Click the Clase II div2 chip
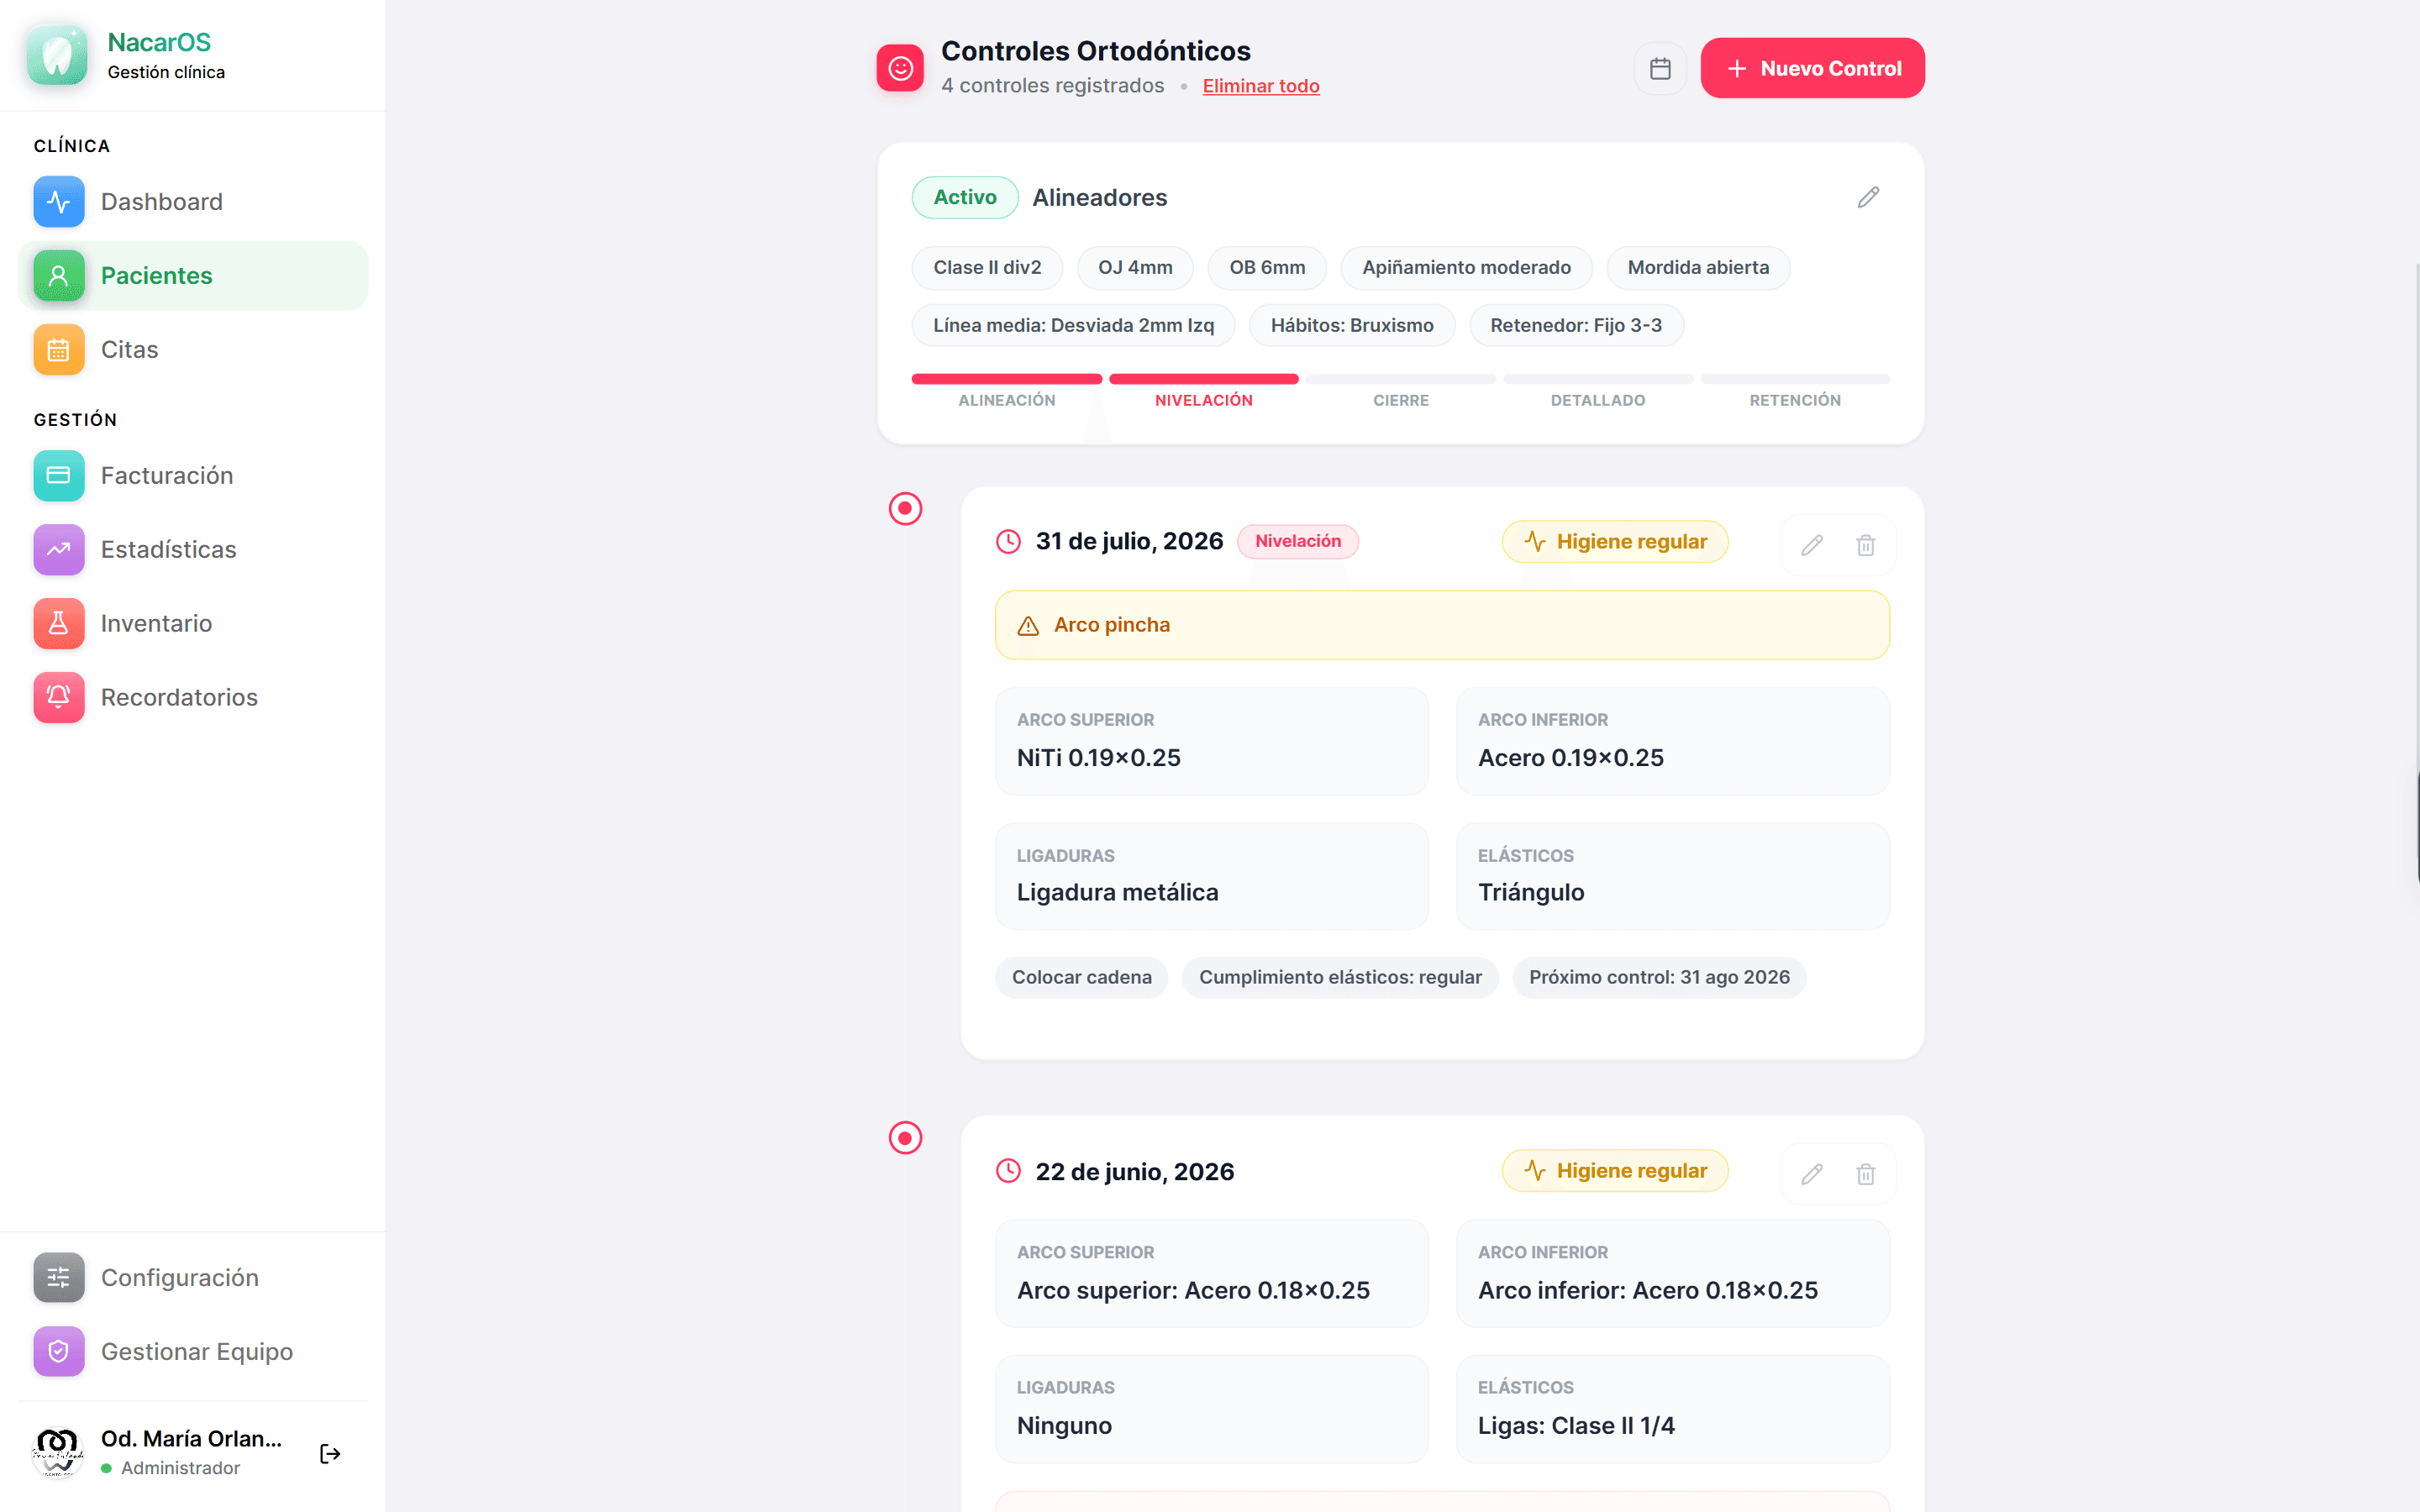Image resolution: width=2420 pixels, height=1512 pixels. point(987,268)
